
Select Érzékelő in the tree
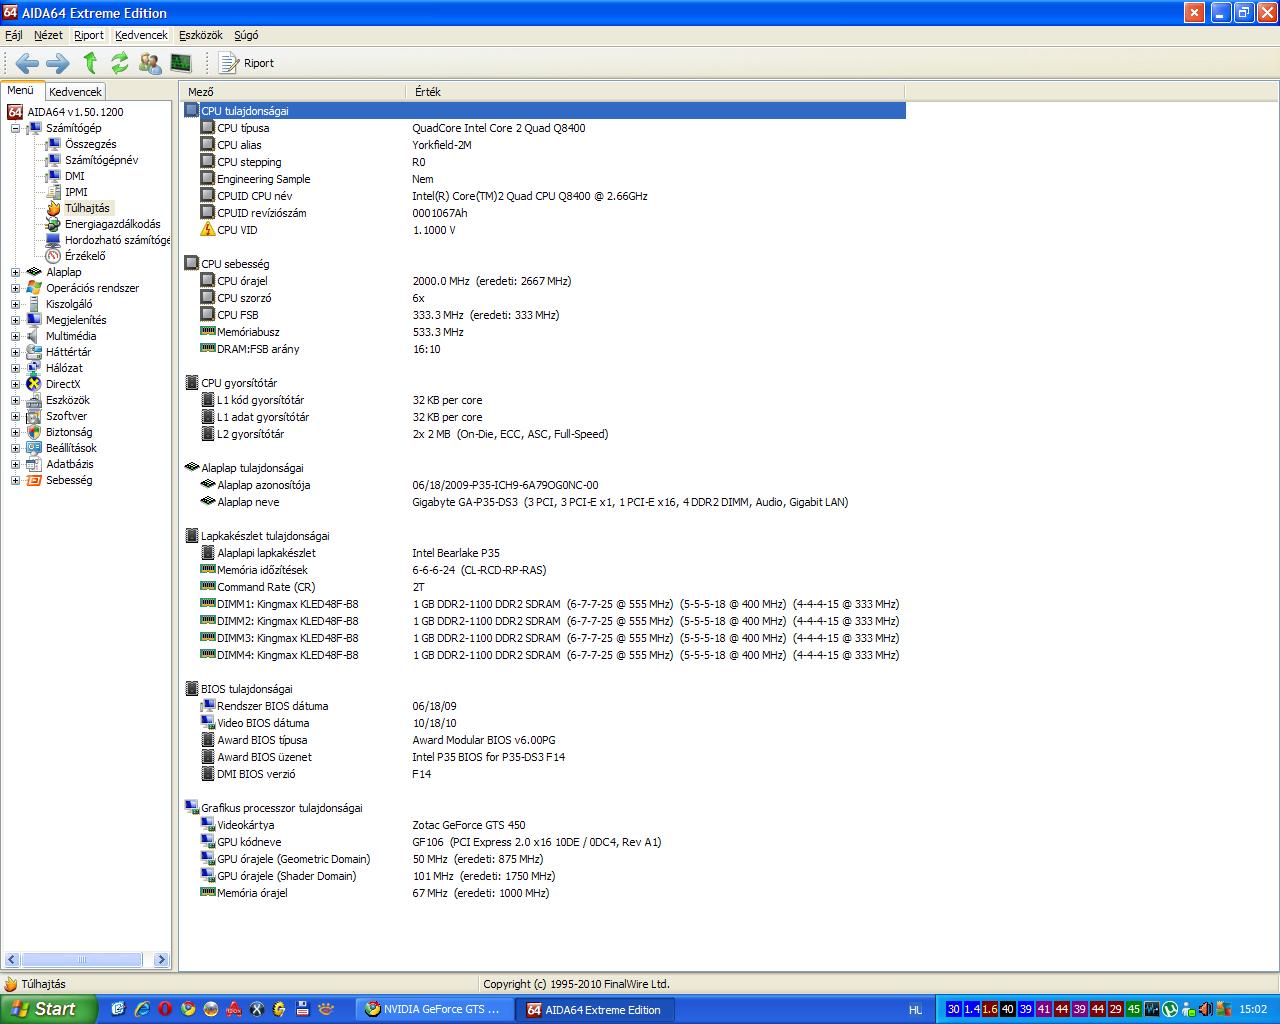click(x=85, y=256)
